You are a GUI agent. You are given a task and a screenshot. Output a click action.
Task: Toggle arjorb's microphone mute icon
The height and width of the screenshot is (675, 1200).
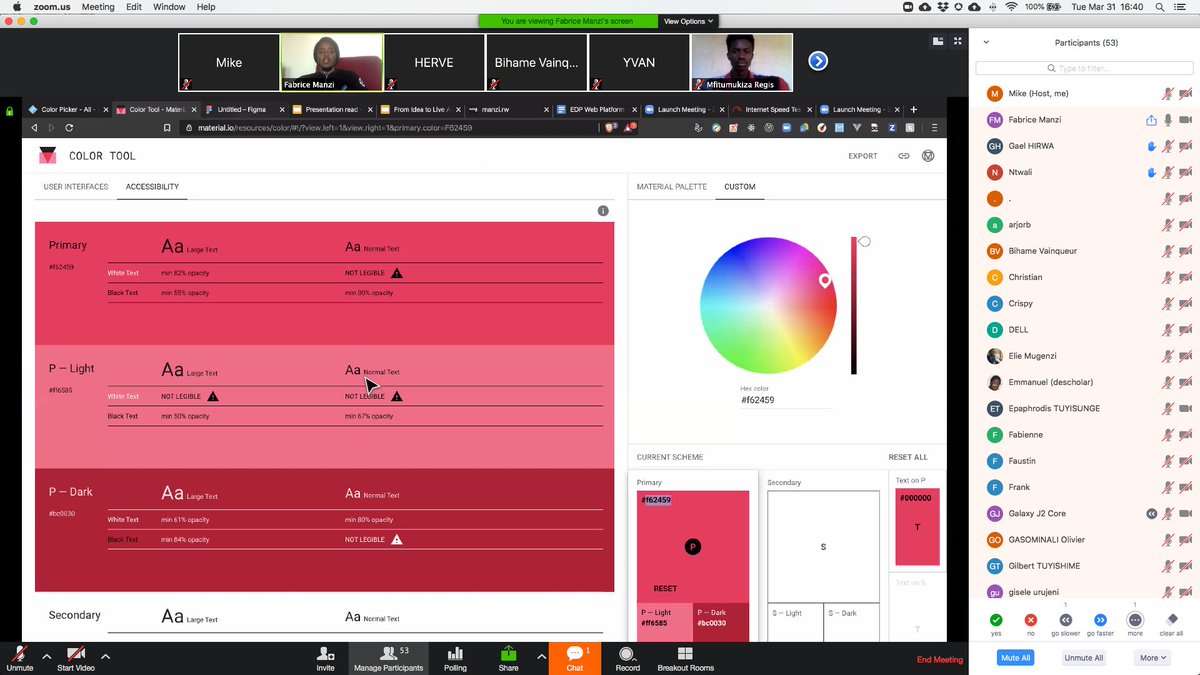pyautogui.click(x=1167, y=225)
